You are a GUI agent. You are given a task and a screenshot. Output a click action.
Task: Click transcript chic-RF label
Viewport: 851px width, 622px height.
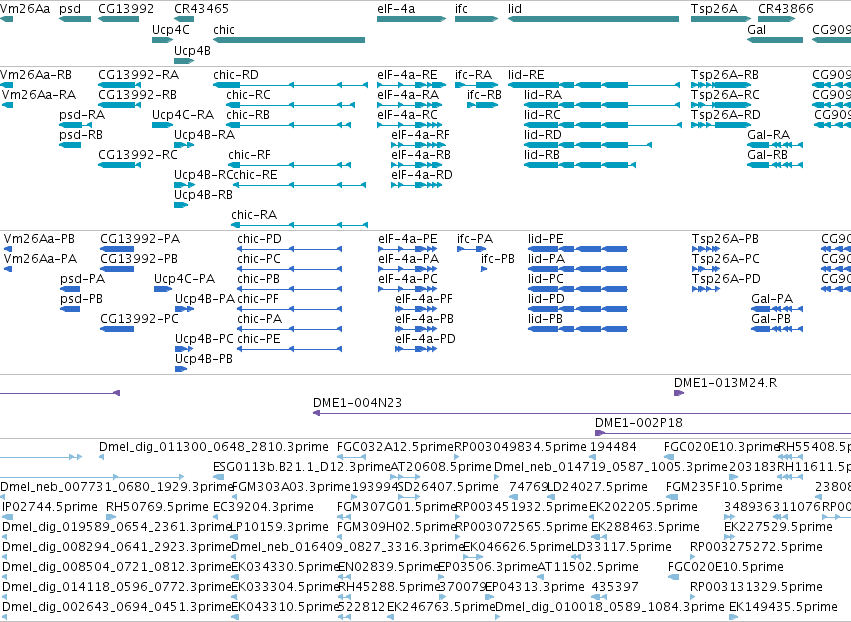[249, 155]
